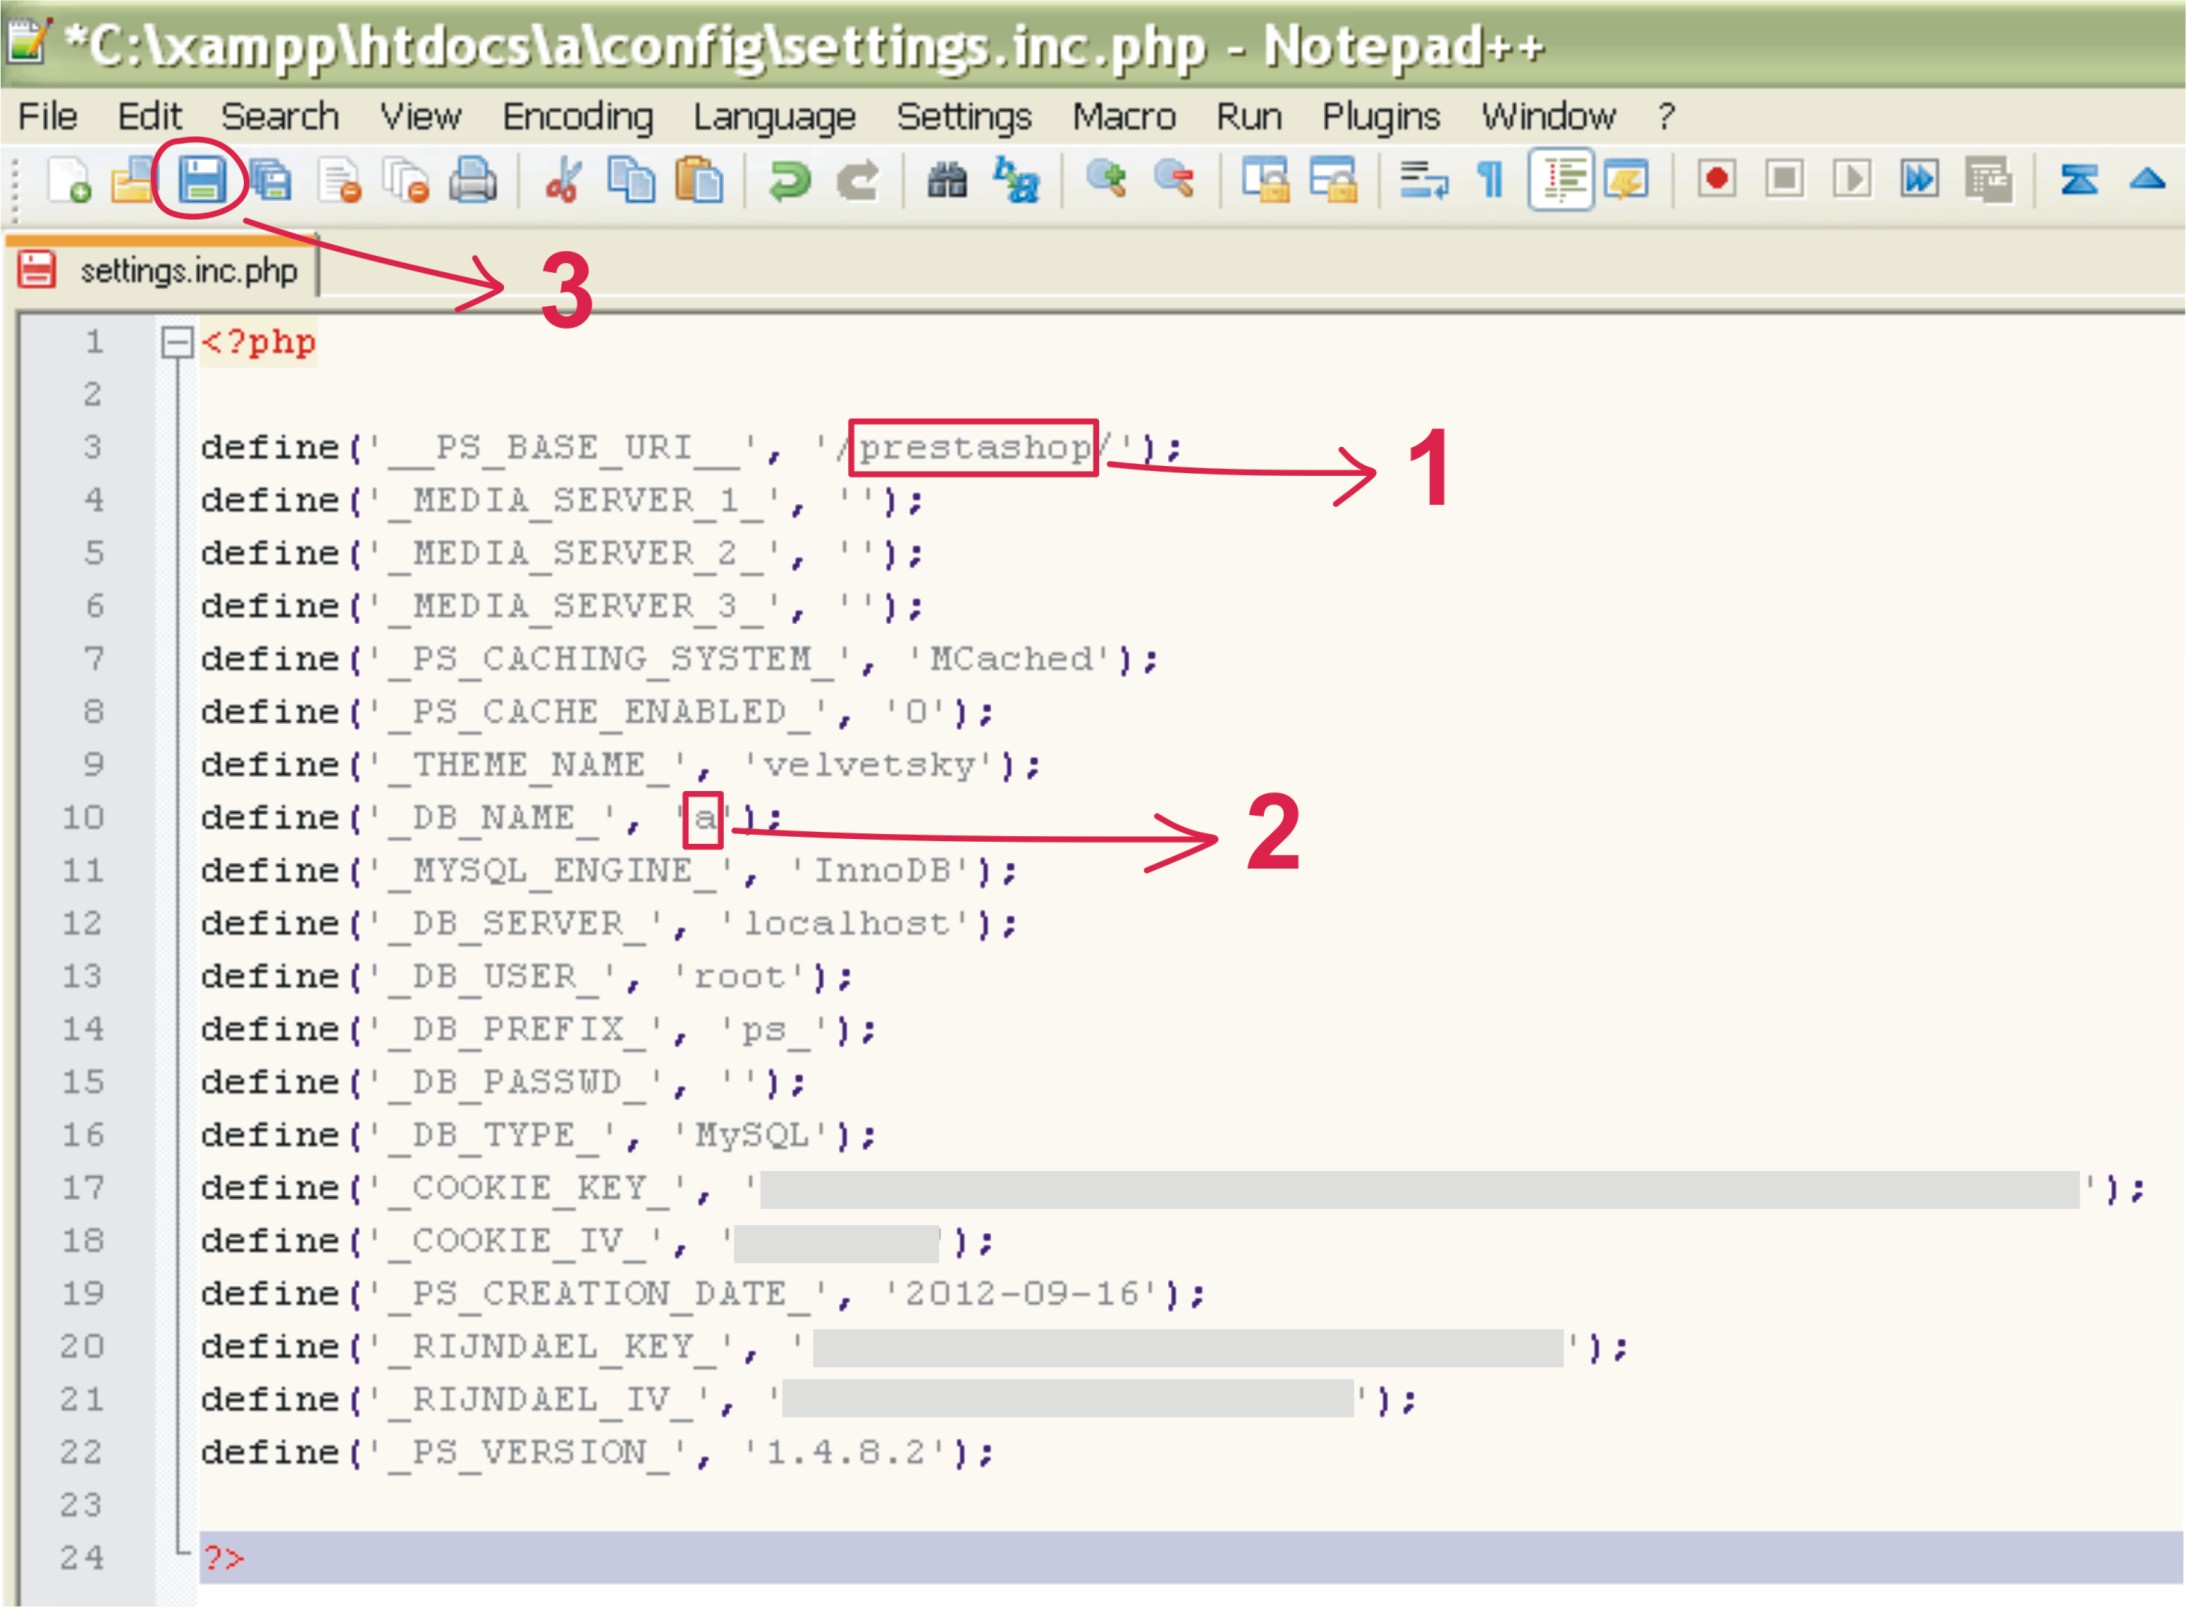Toggle the Show Indent Guide button

point(1561,181)
